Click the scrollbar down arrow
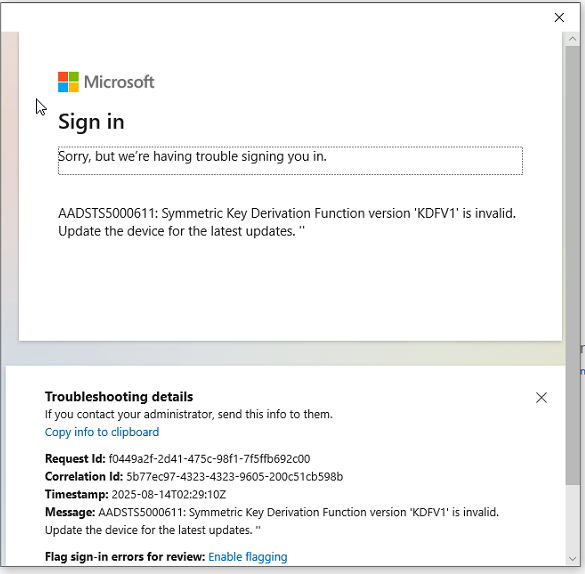Image resolution: width=585 pixels, height=574 pixels. coord(572,558)
